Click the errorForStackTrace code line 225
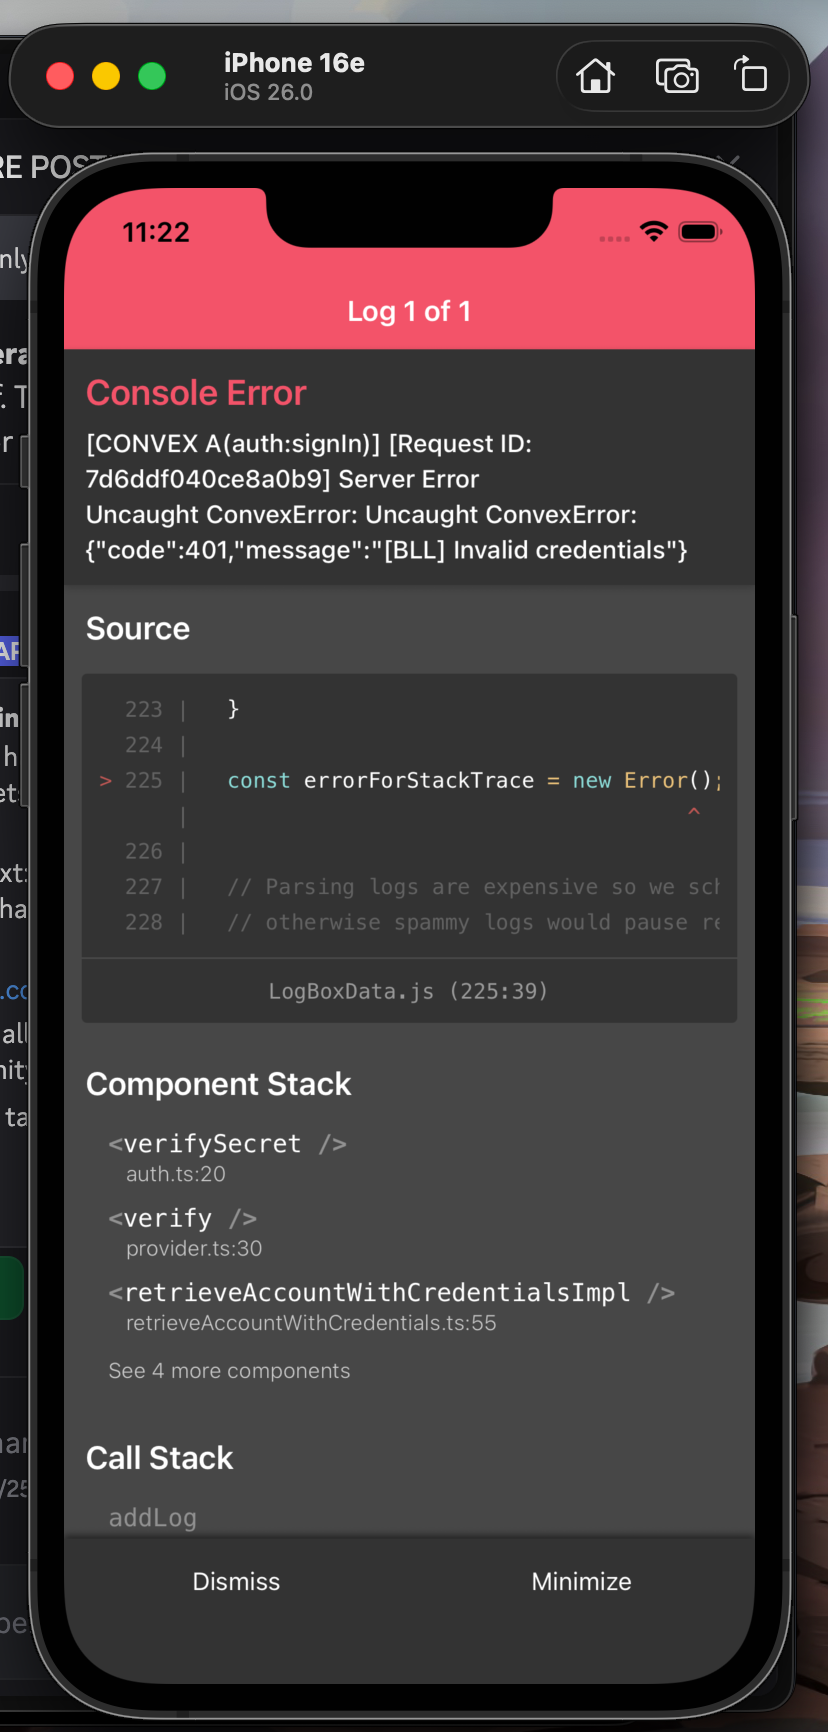This screenshot has height=1732, width=828. point(472,781)
